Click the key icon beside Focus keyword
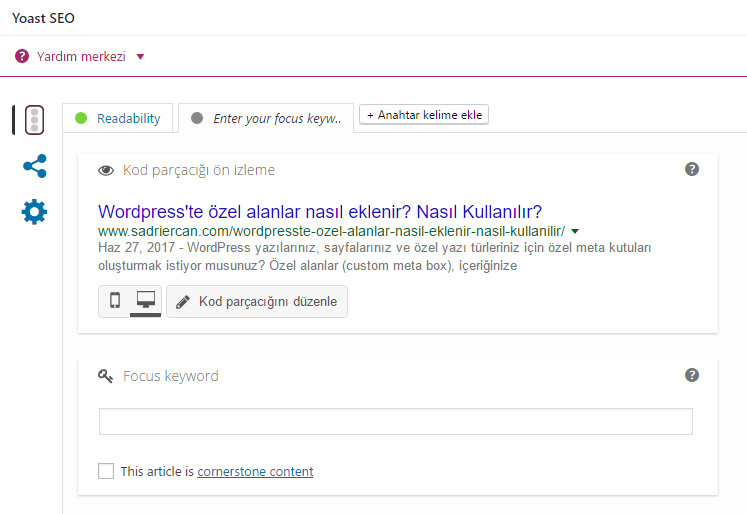 click(x=106, y=376)
